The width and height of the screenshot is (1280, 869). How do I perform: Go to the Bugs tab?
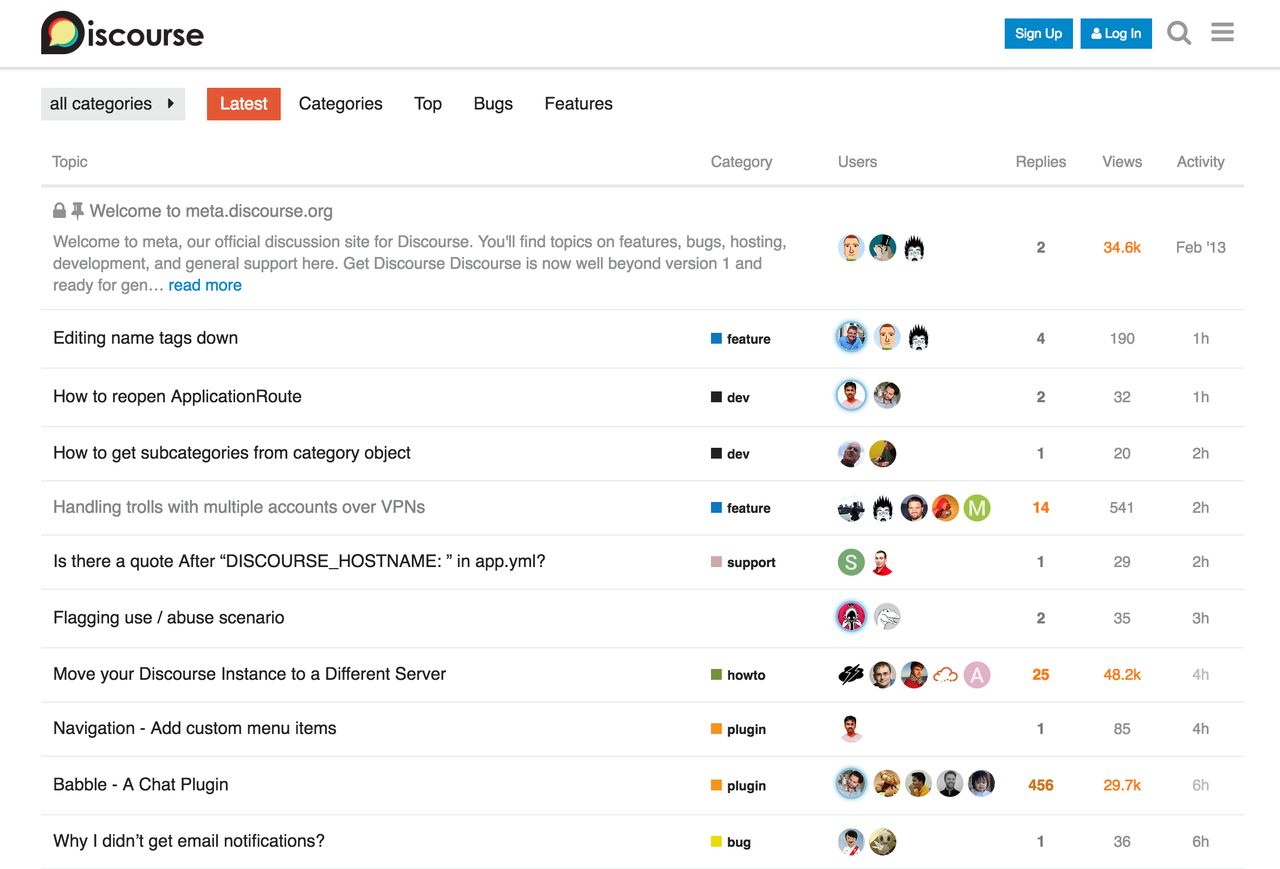click(493, 104)
